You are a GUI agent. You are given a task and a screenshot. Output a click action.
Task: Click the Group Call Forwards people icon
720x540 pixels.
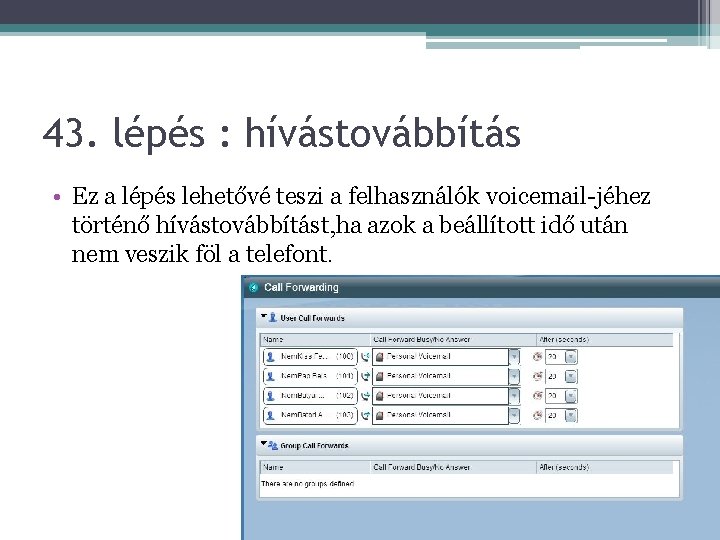click(273, 445)
